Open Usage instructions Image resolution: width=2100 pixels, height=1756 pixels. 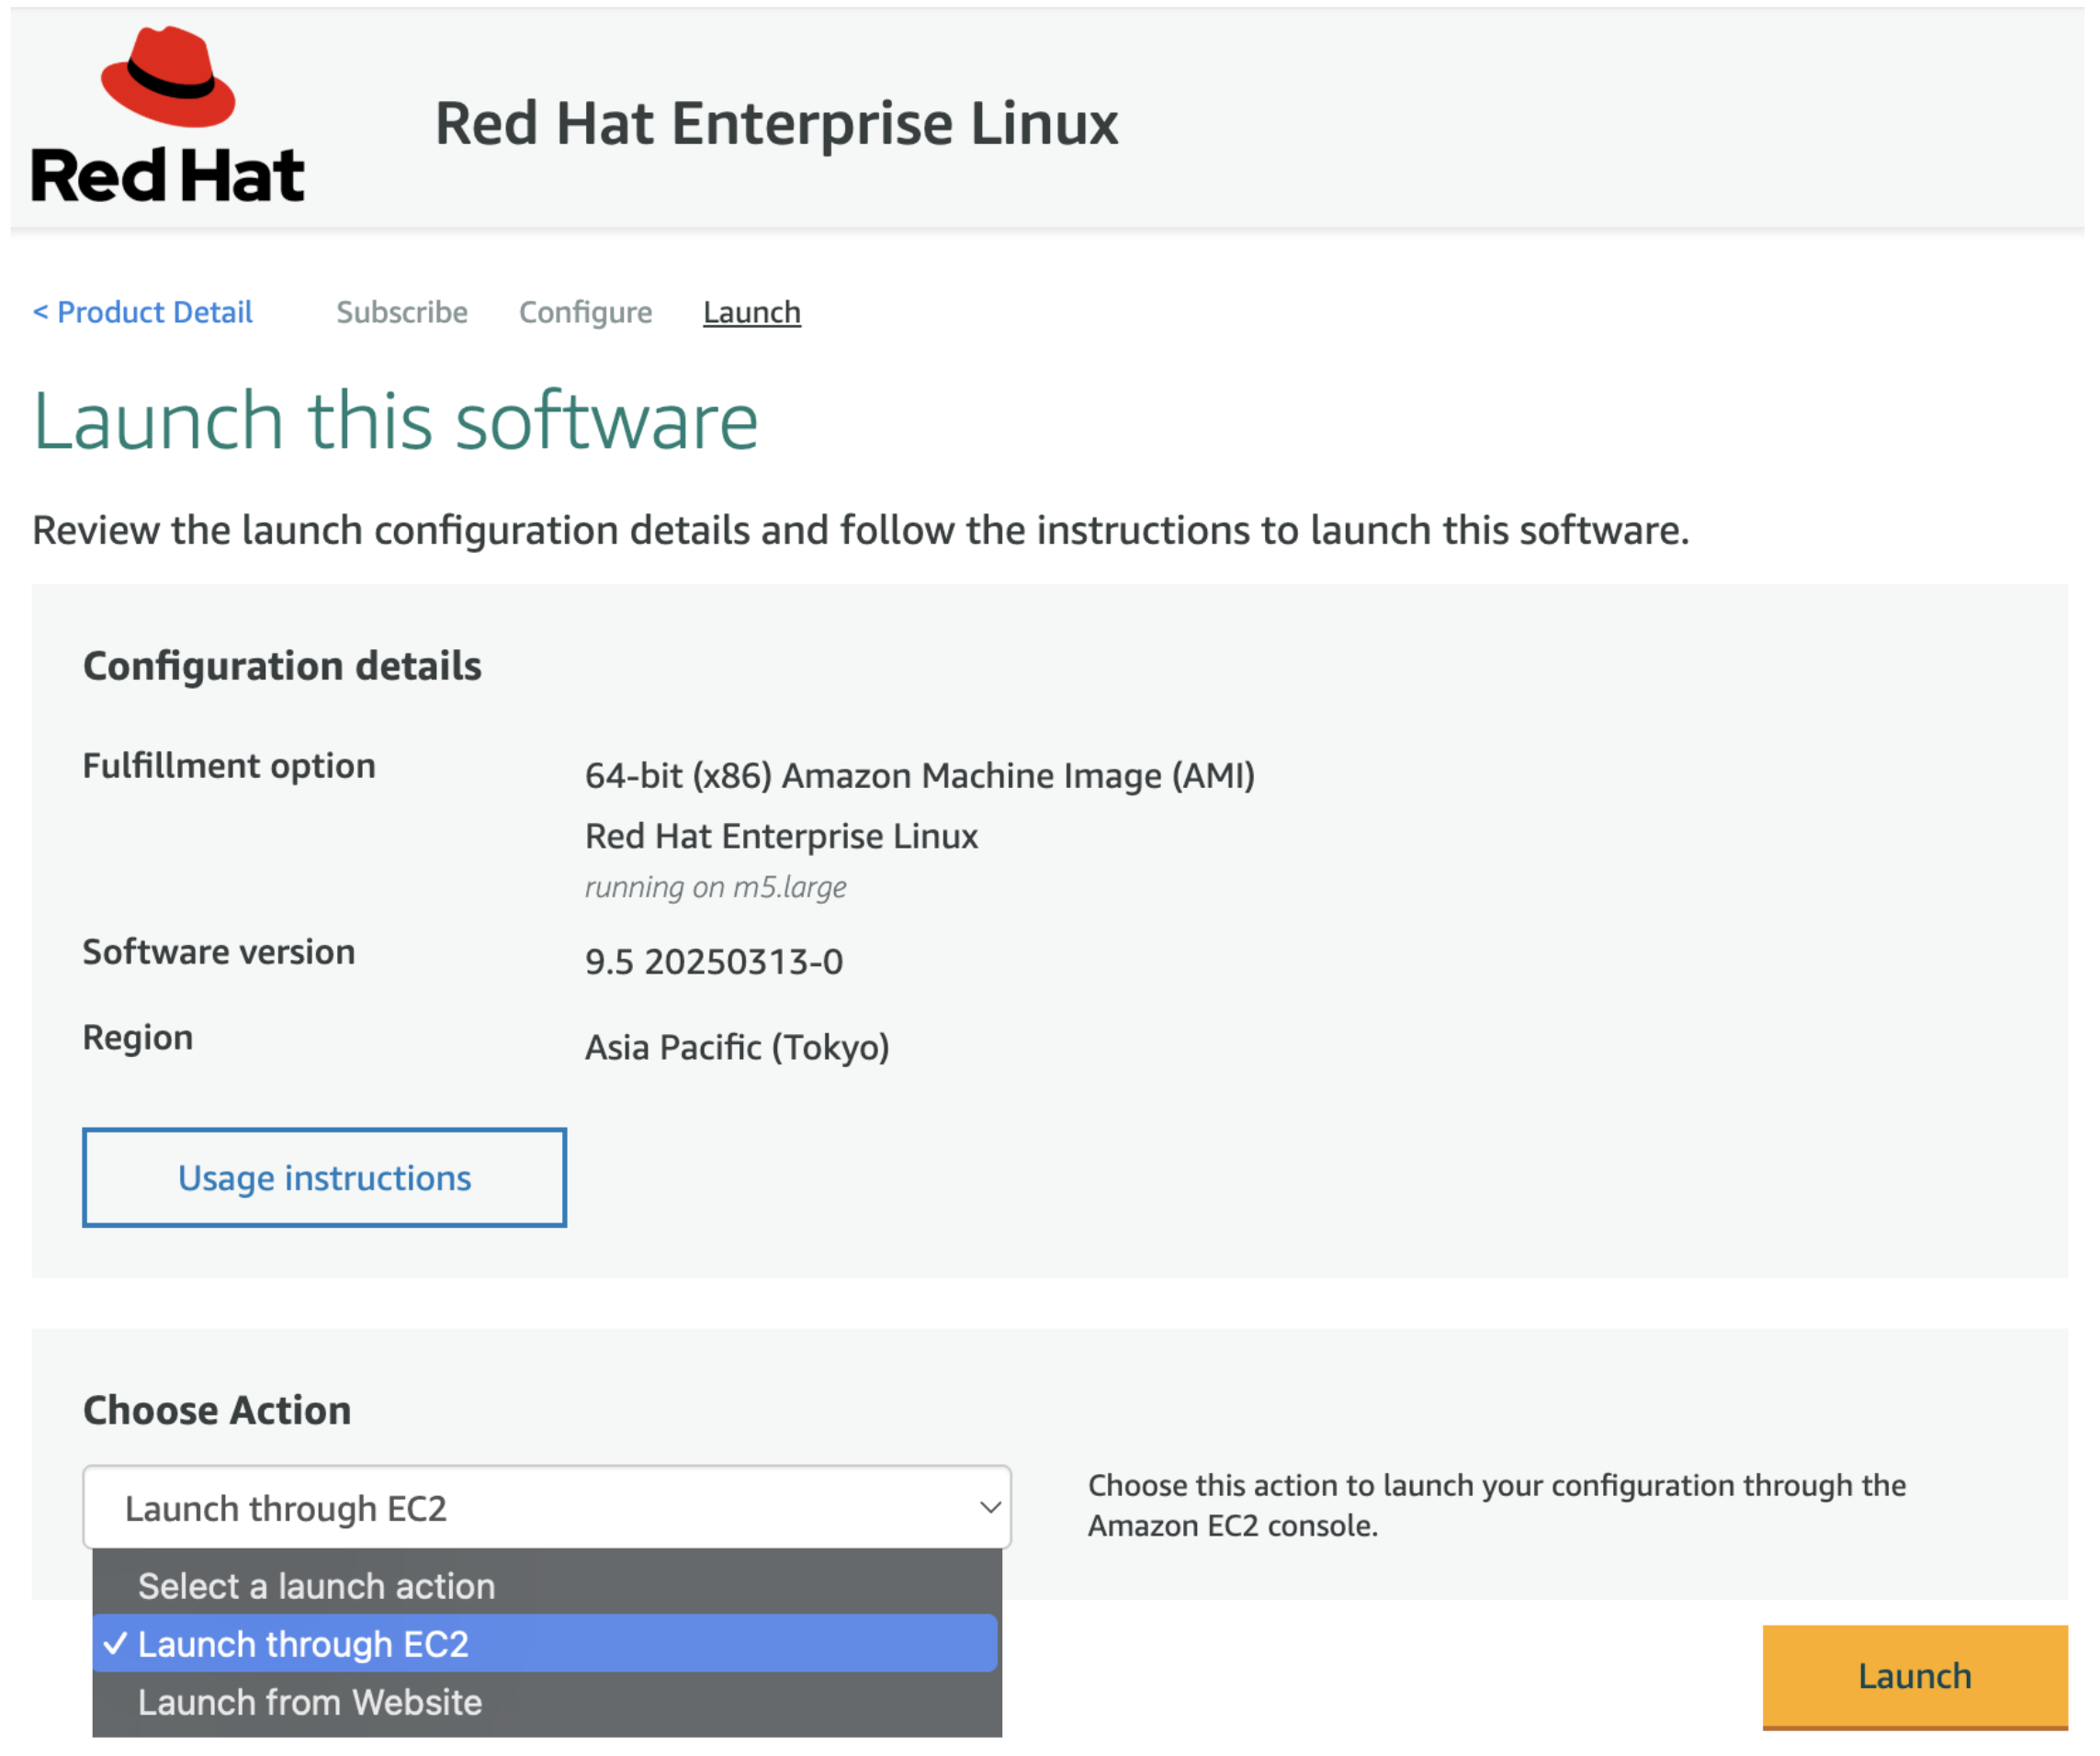point(325,1178)
